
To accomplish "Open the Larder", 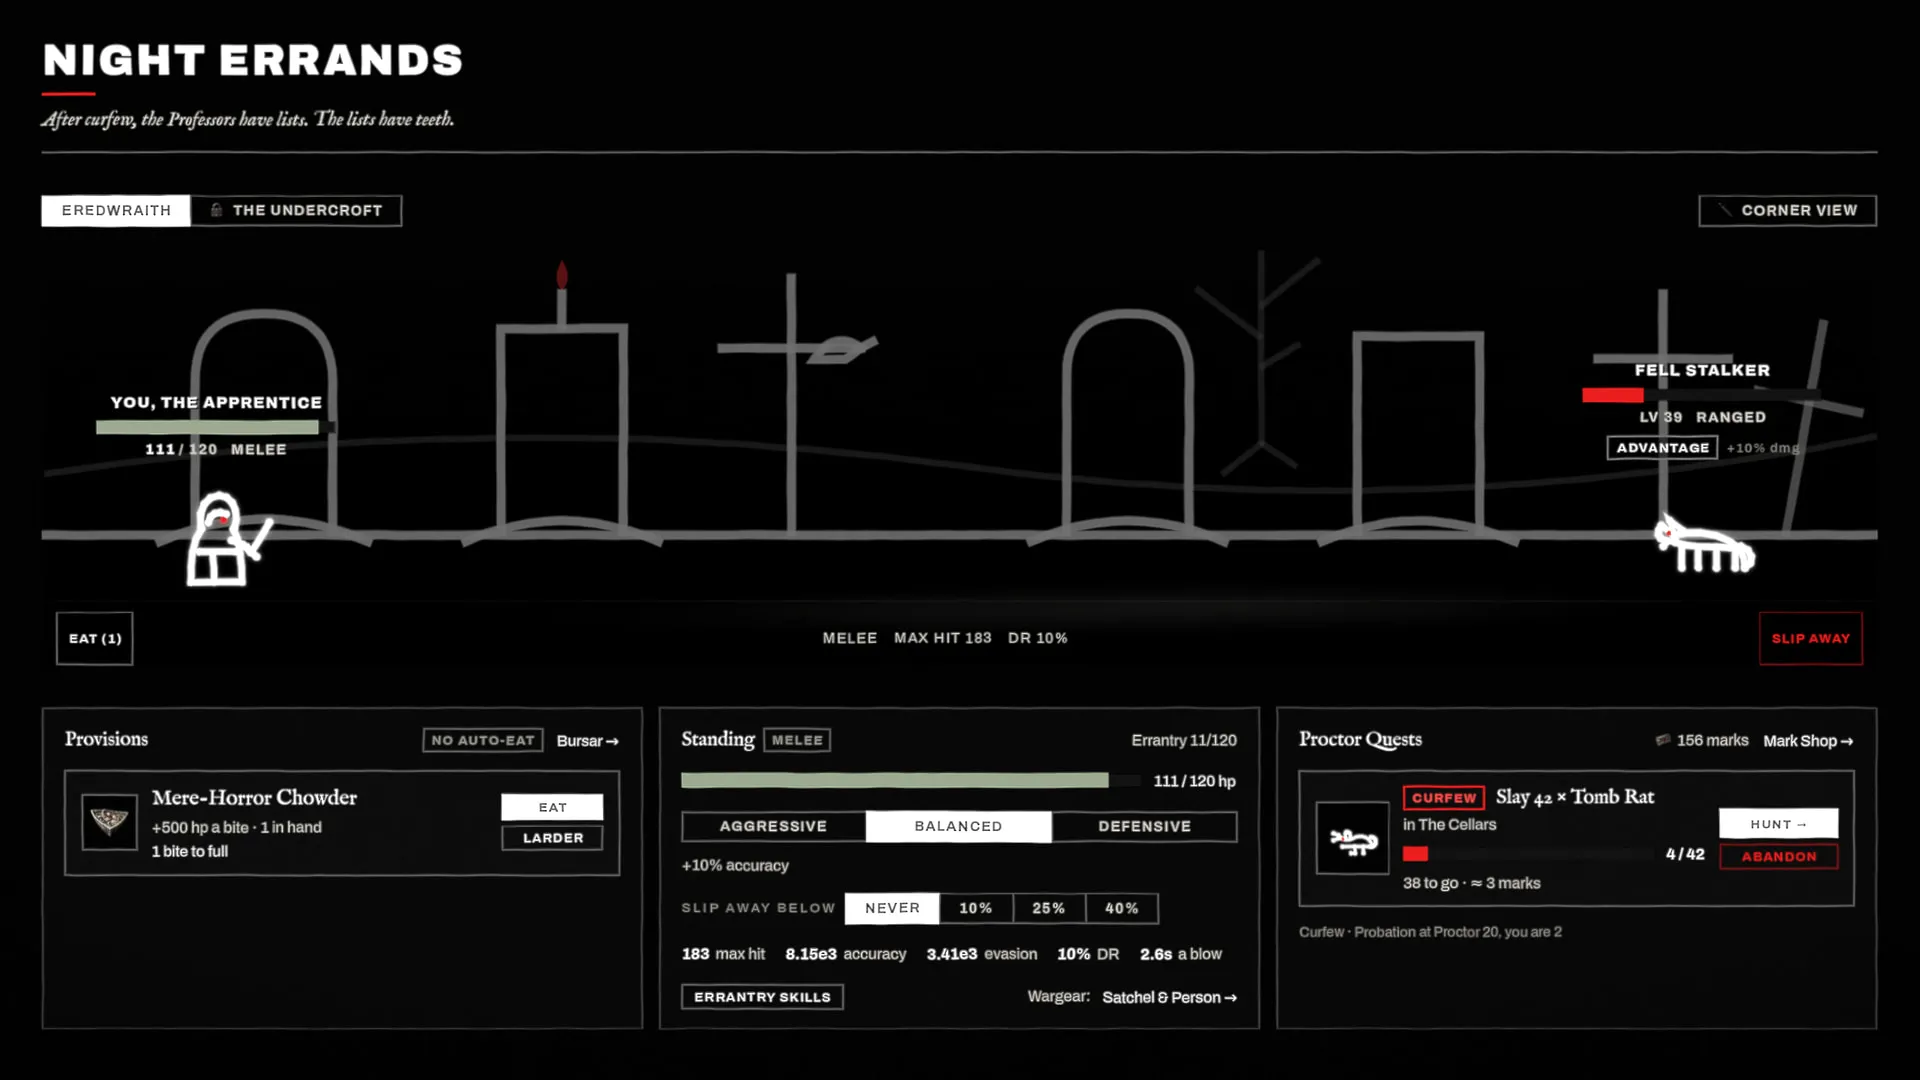I will pyautogui.click(x=552, y=838).
